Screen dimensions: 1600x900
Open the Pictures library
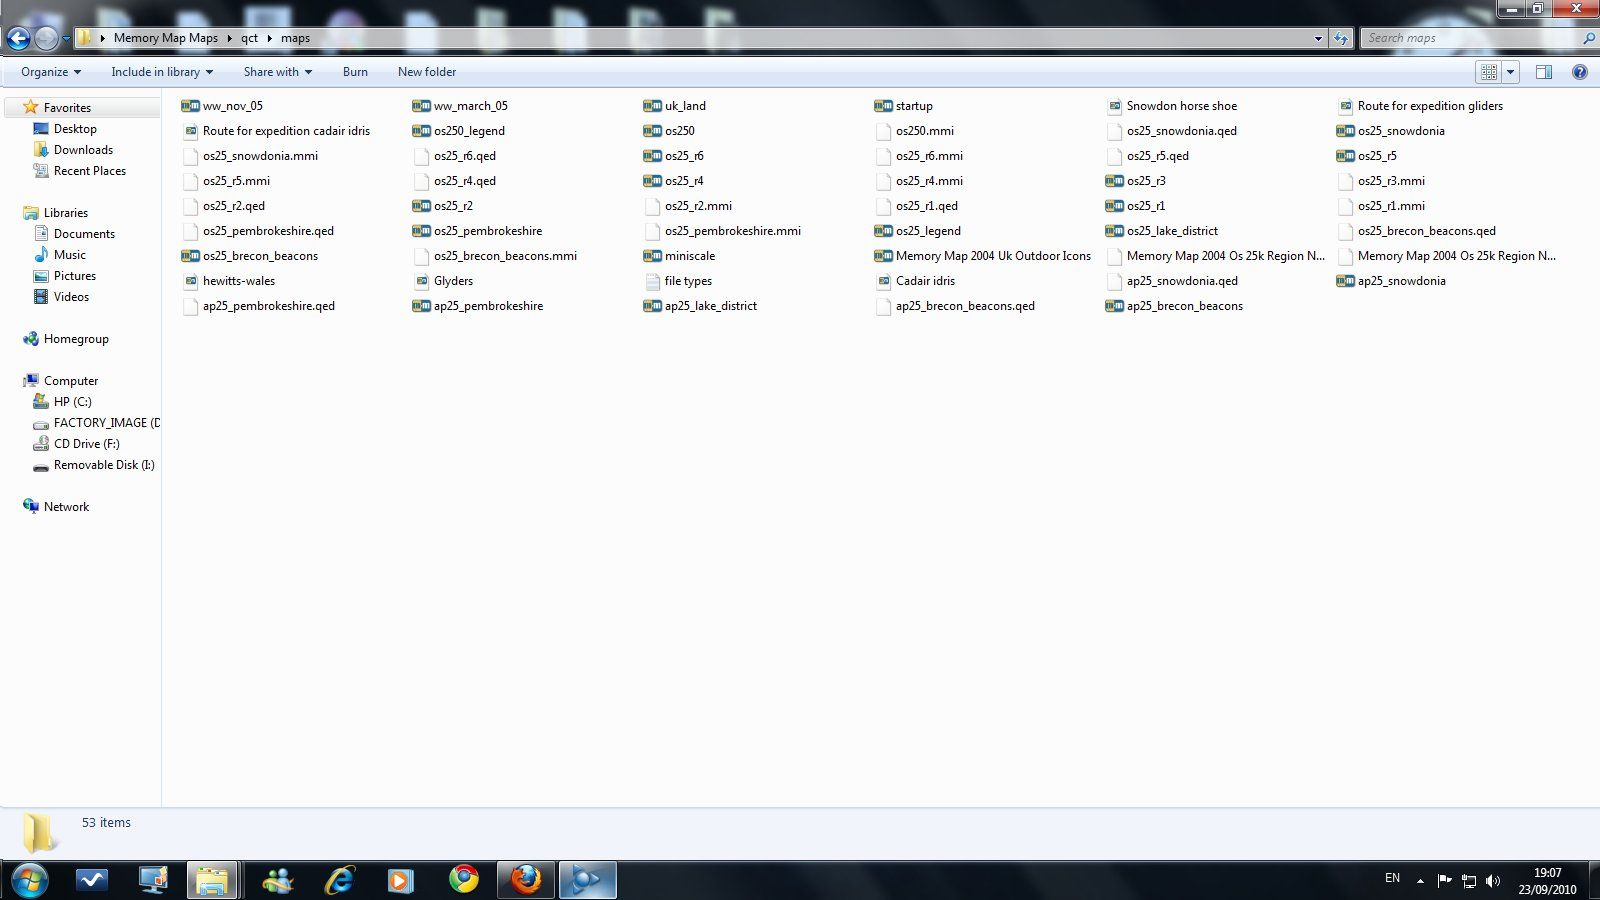pos(75,276)
